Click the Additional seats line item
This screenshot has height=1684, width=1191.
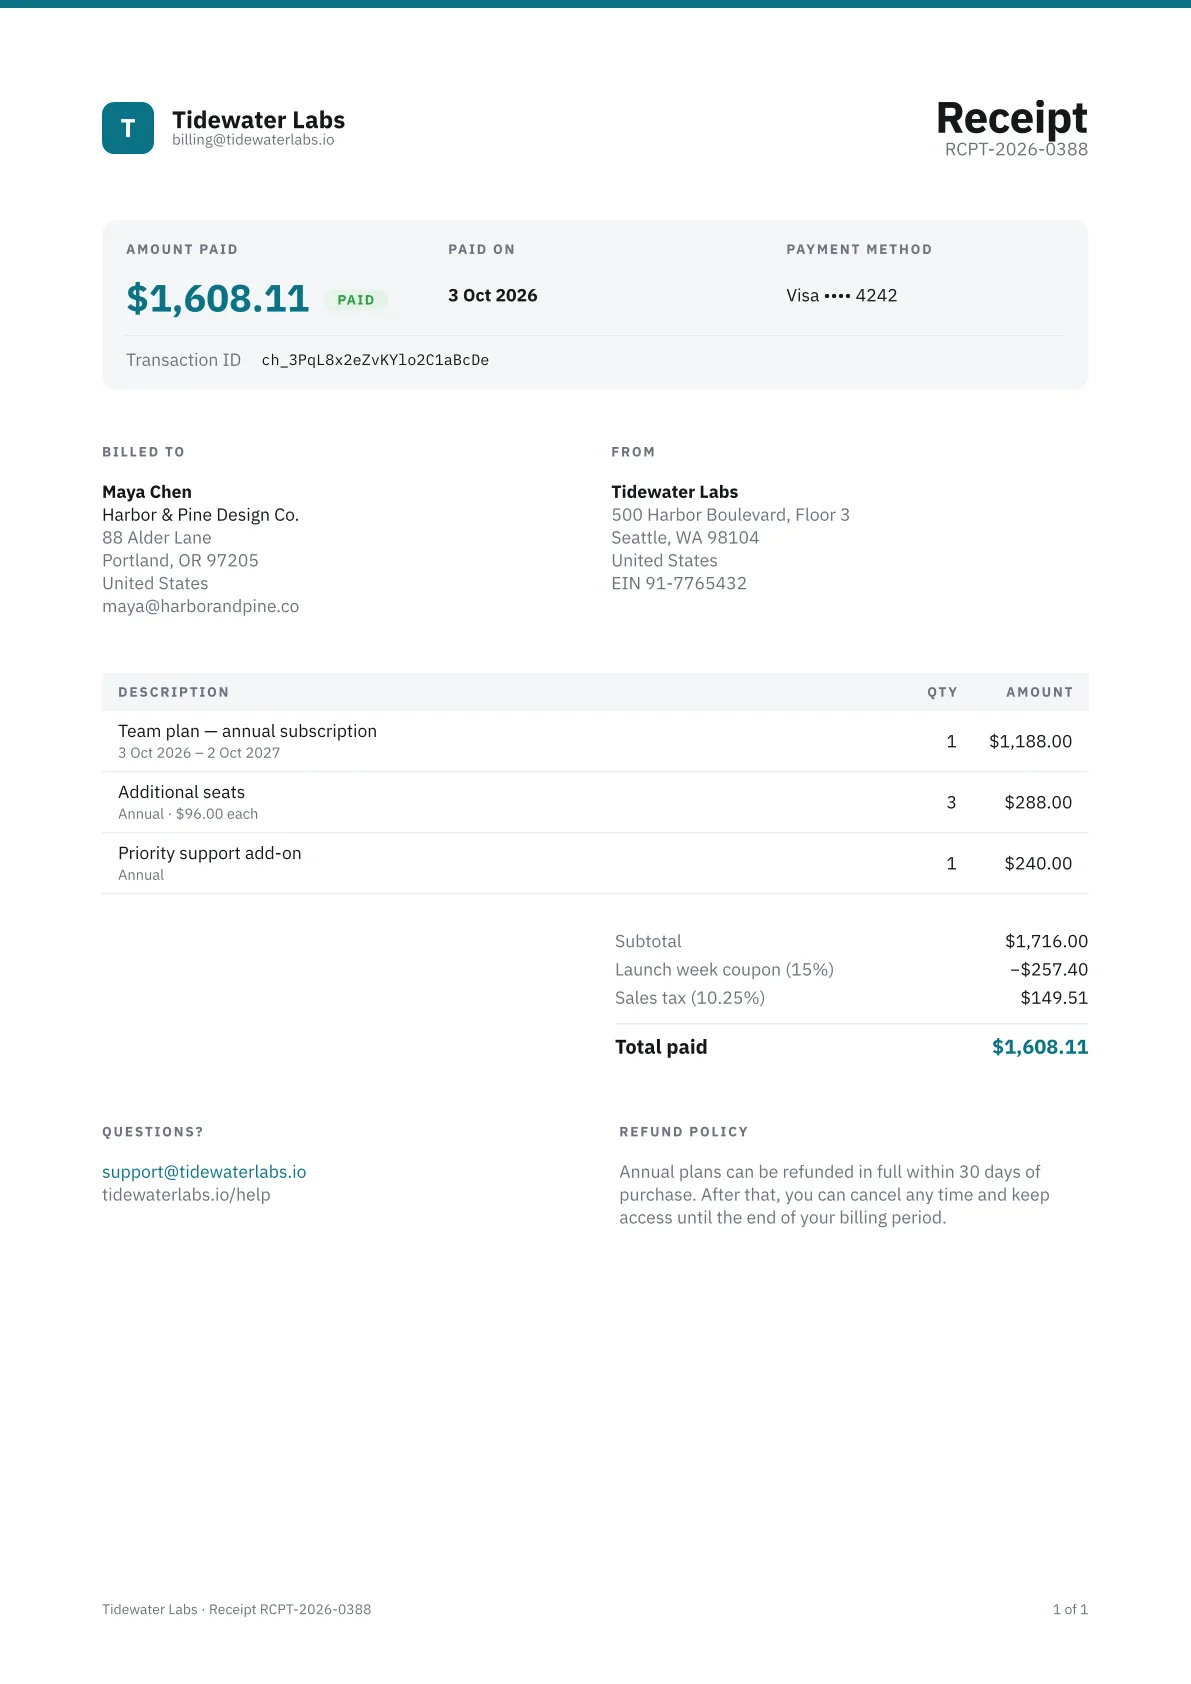(595, 802)
